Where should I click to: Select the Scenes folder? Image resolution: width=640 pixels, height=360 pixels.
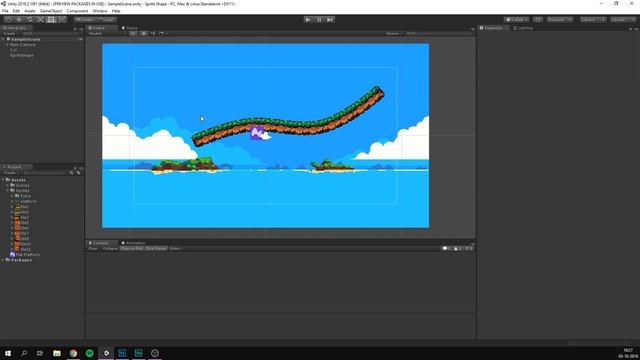(20, 185)
